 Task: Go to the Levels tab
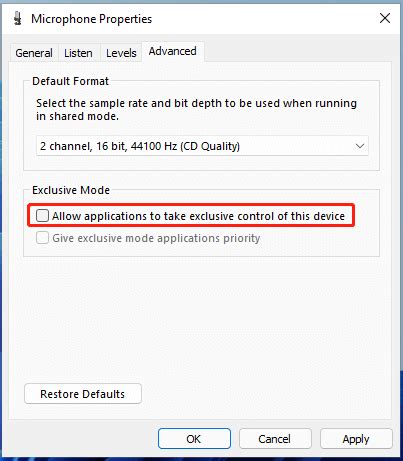[121, 53]
